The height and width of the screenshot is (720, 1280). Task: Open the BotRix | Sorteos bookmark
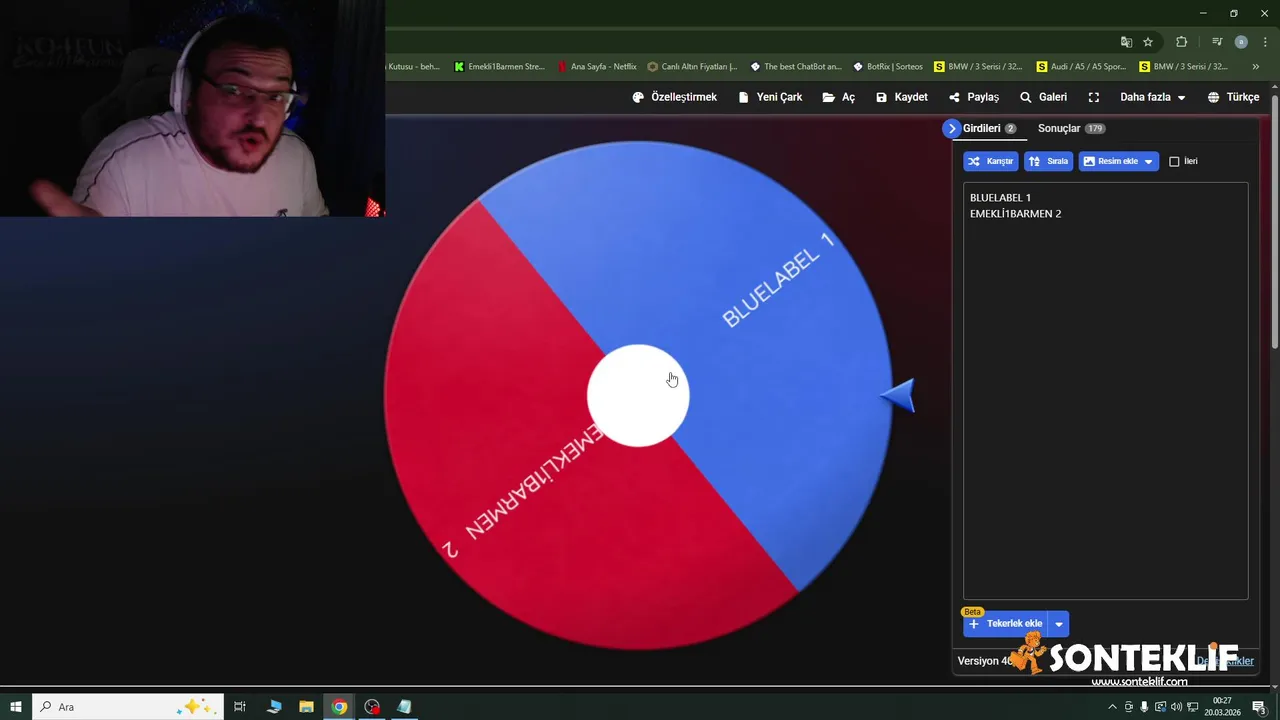pos(888,67)
